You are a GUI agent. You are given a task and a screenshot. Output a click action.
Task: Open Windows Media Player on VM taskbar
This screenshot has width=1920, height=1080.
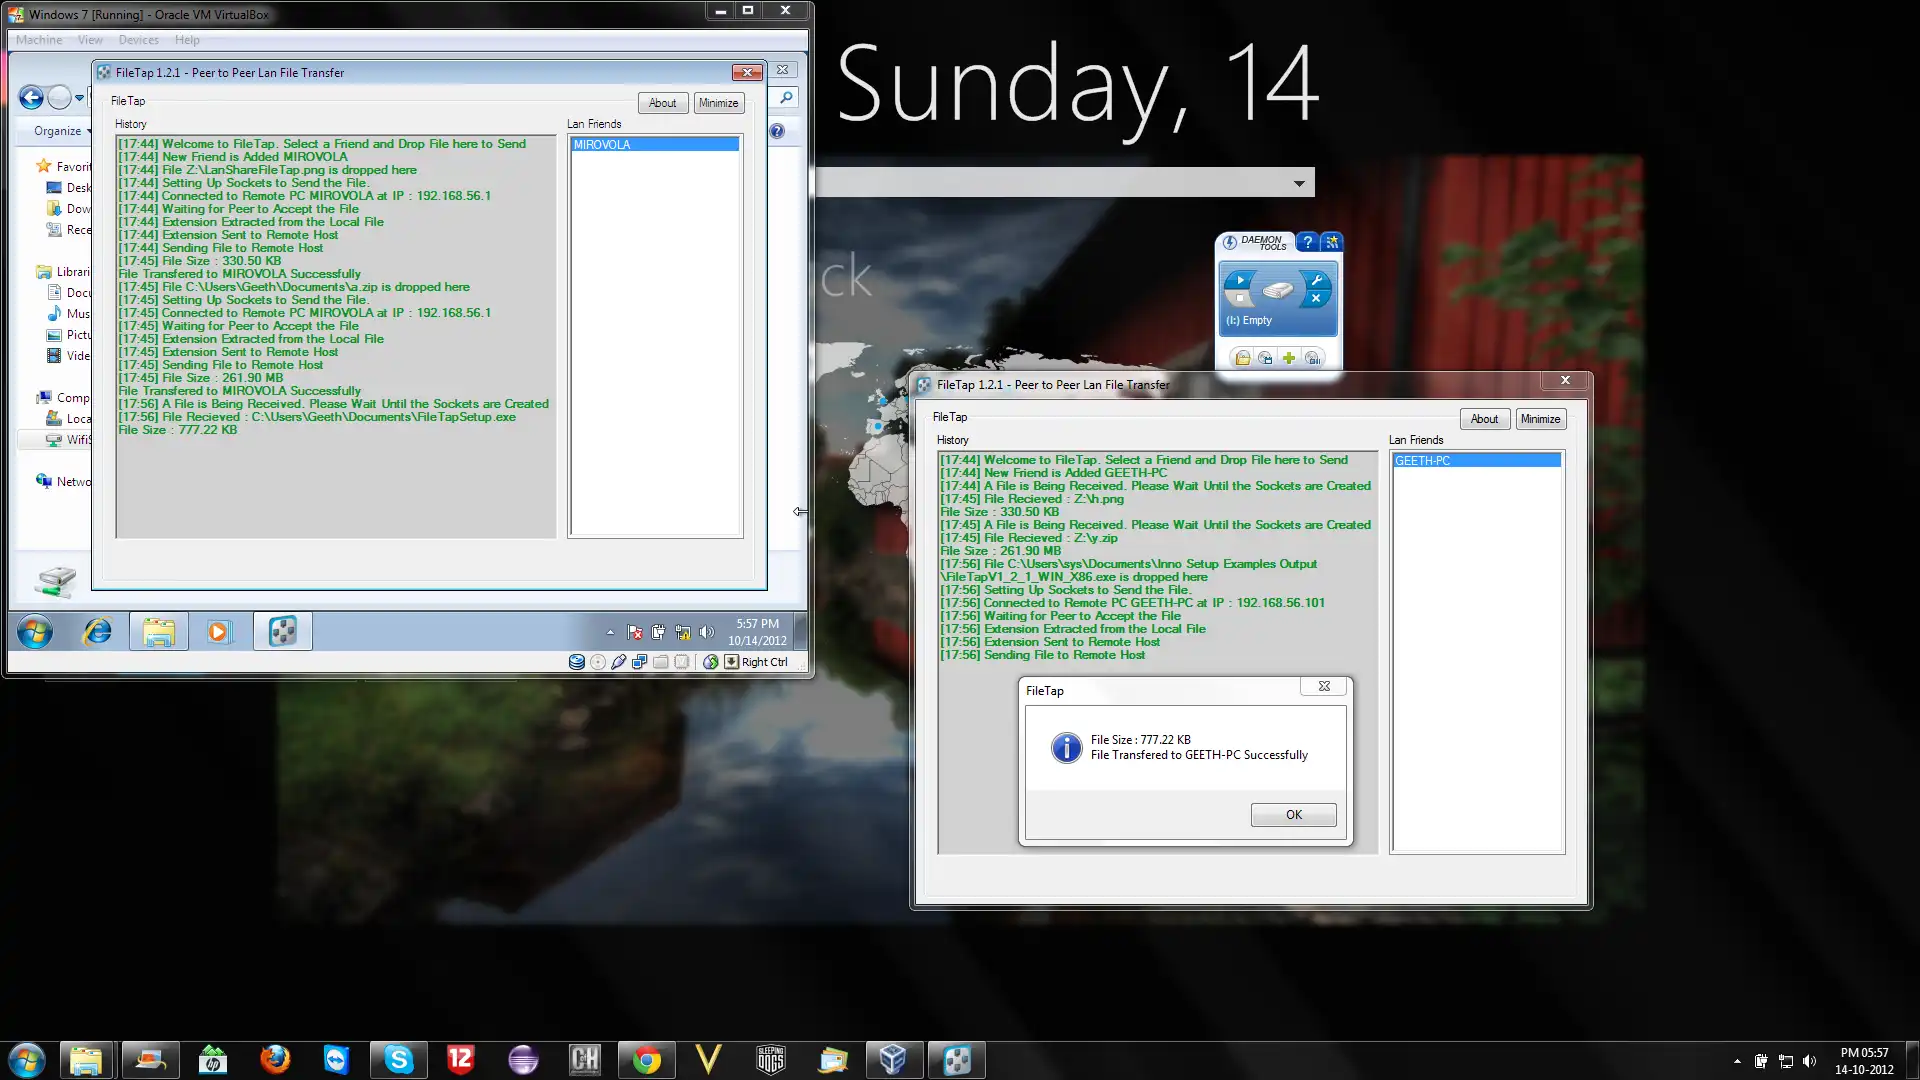pos(218,632)
